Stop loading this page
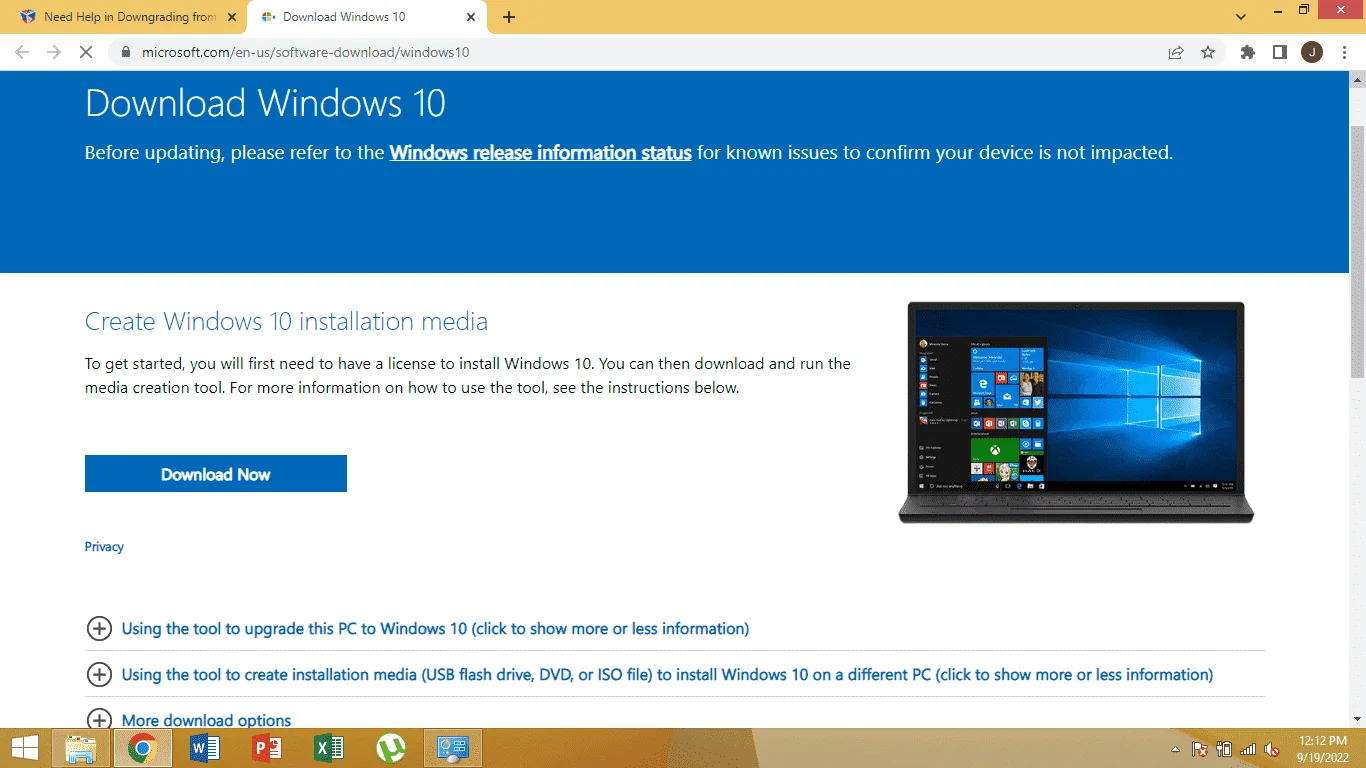The width and height of the screenshot is (1366, 768). 86,52
